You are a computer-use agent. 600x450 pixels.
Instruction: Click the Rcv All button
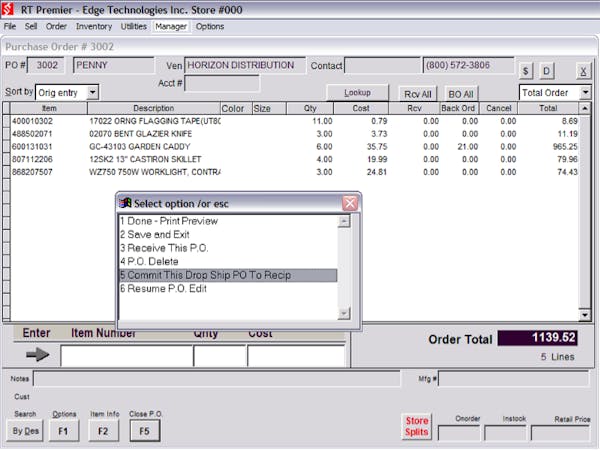pyautogui.click(x=417, y=94)
